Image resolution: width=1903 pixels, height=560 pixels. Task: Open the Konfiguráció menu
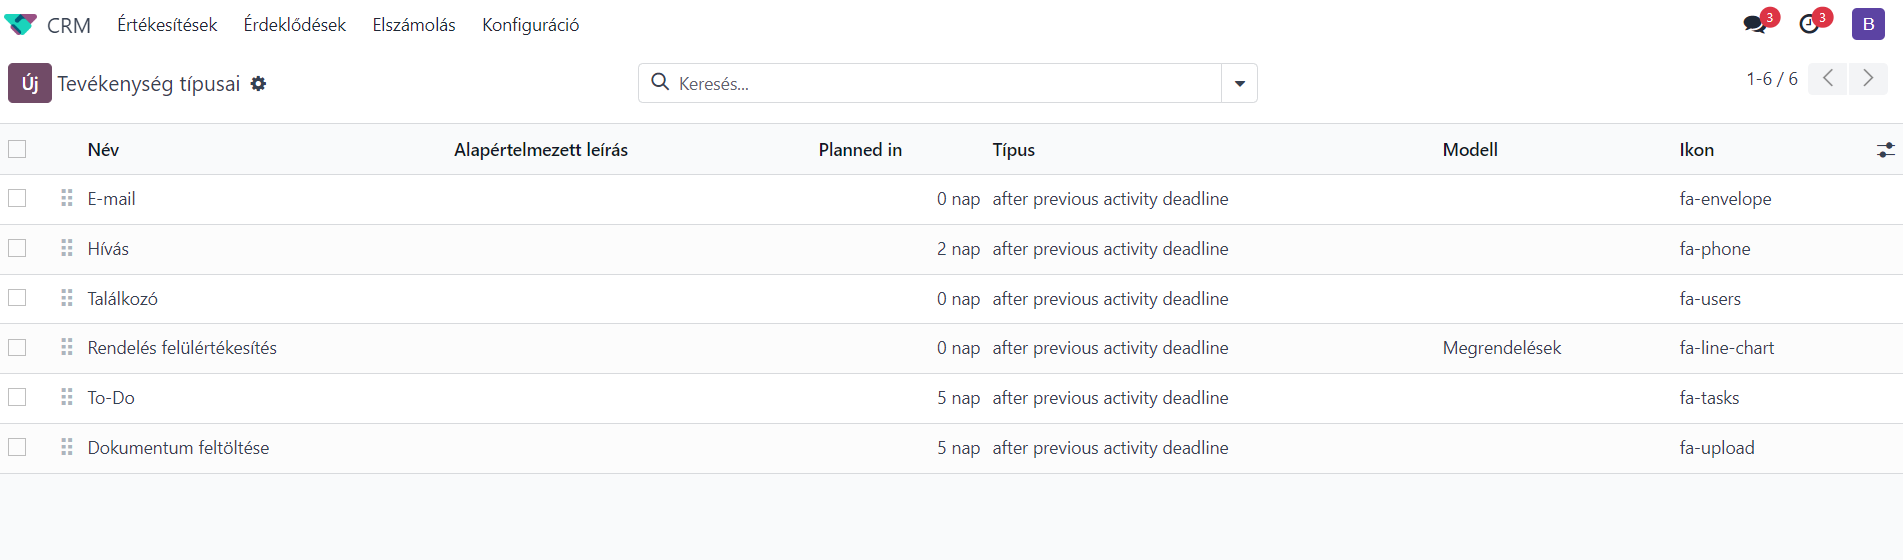[530, 25]
